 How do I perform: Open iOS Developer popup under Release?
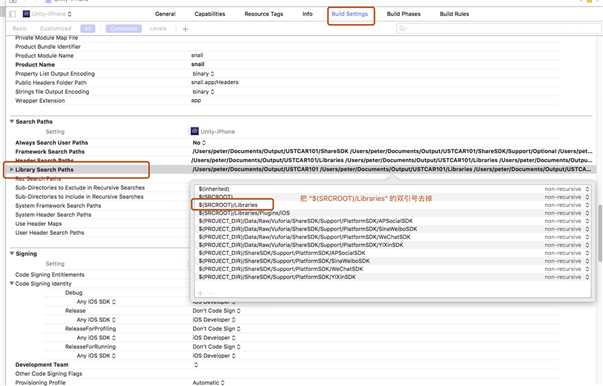[214, 319]
